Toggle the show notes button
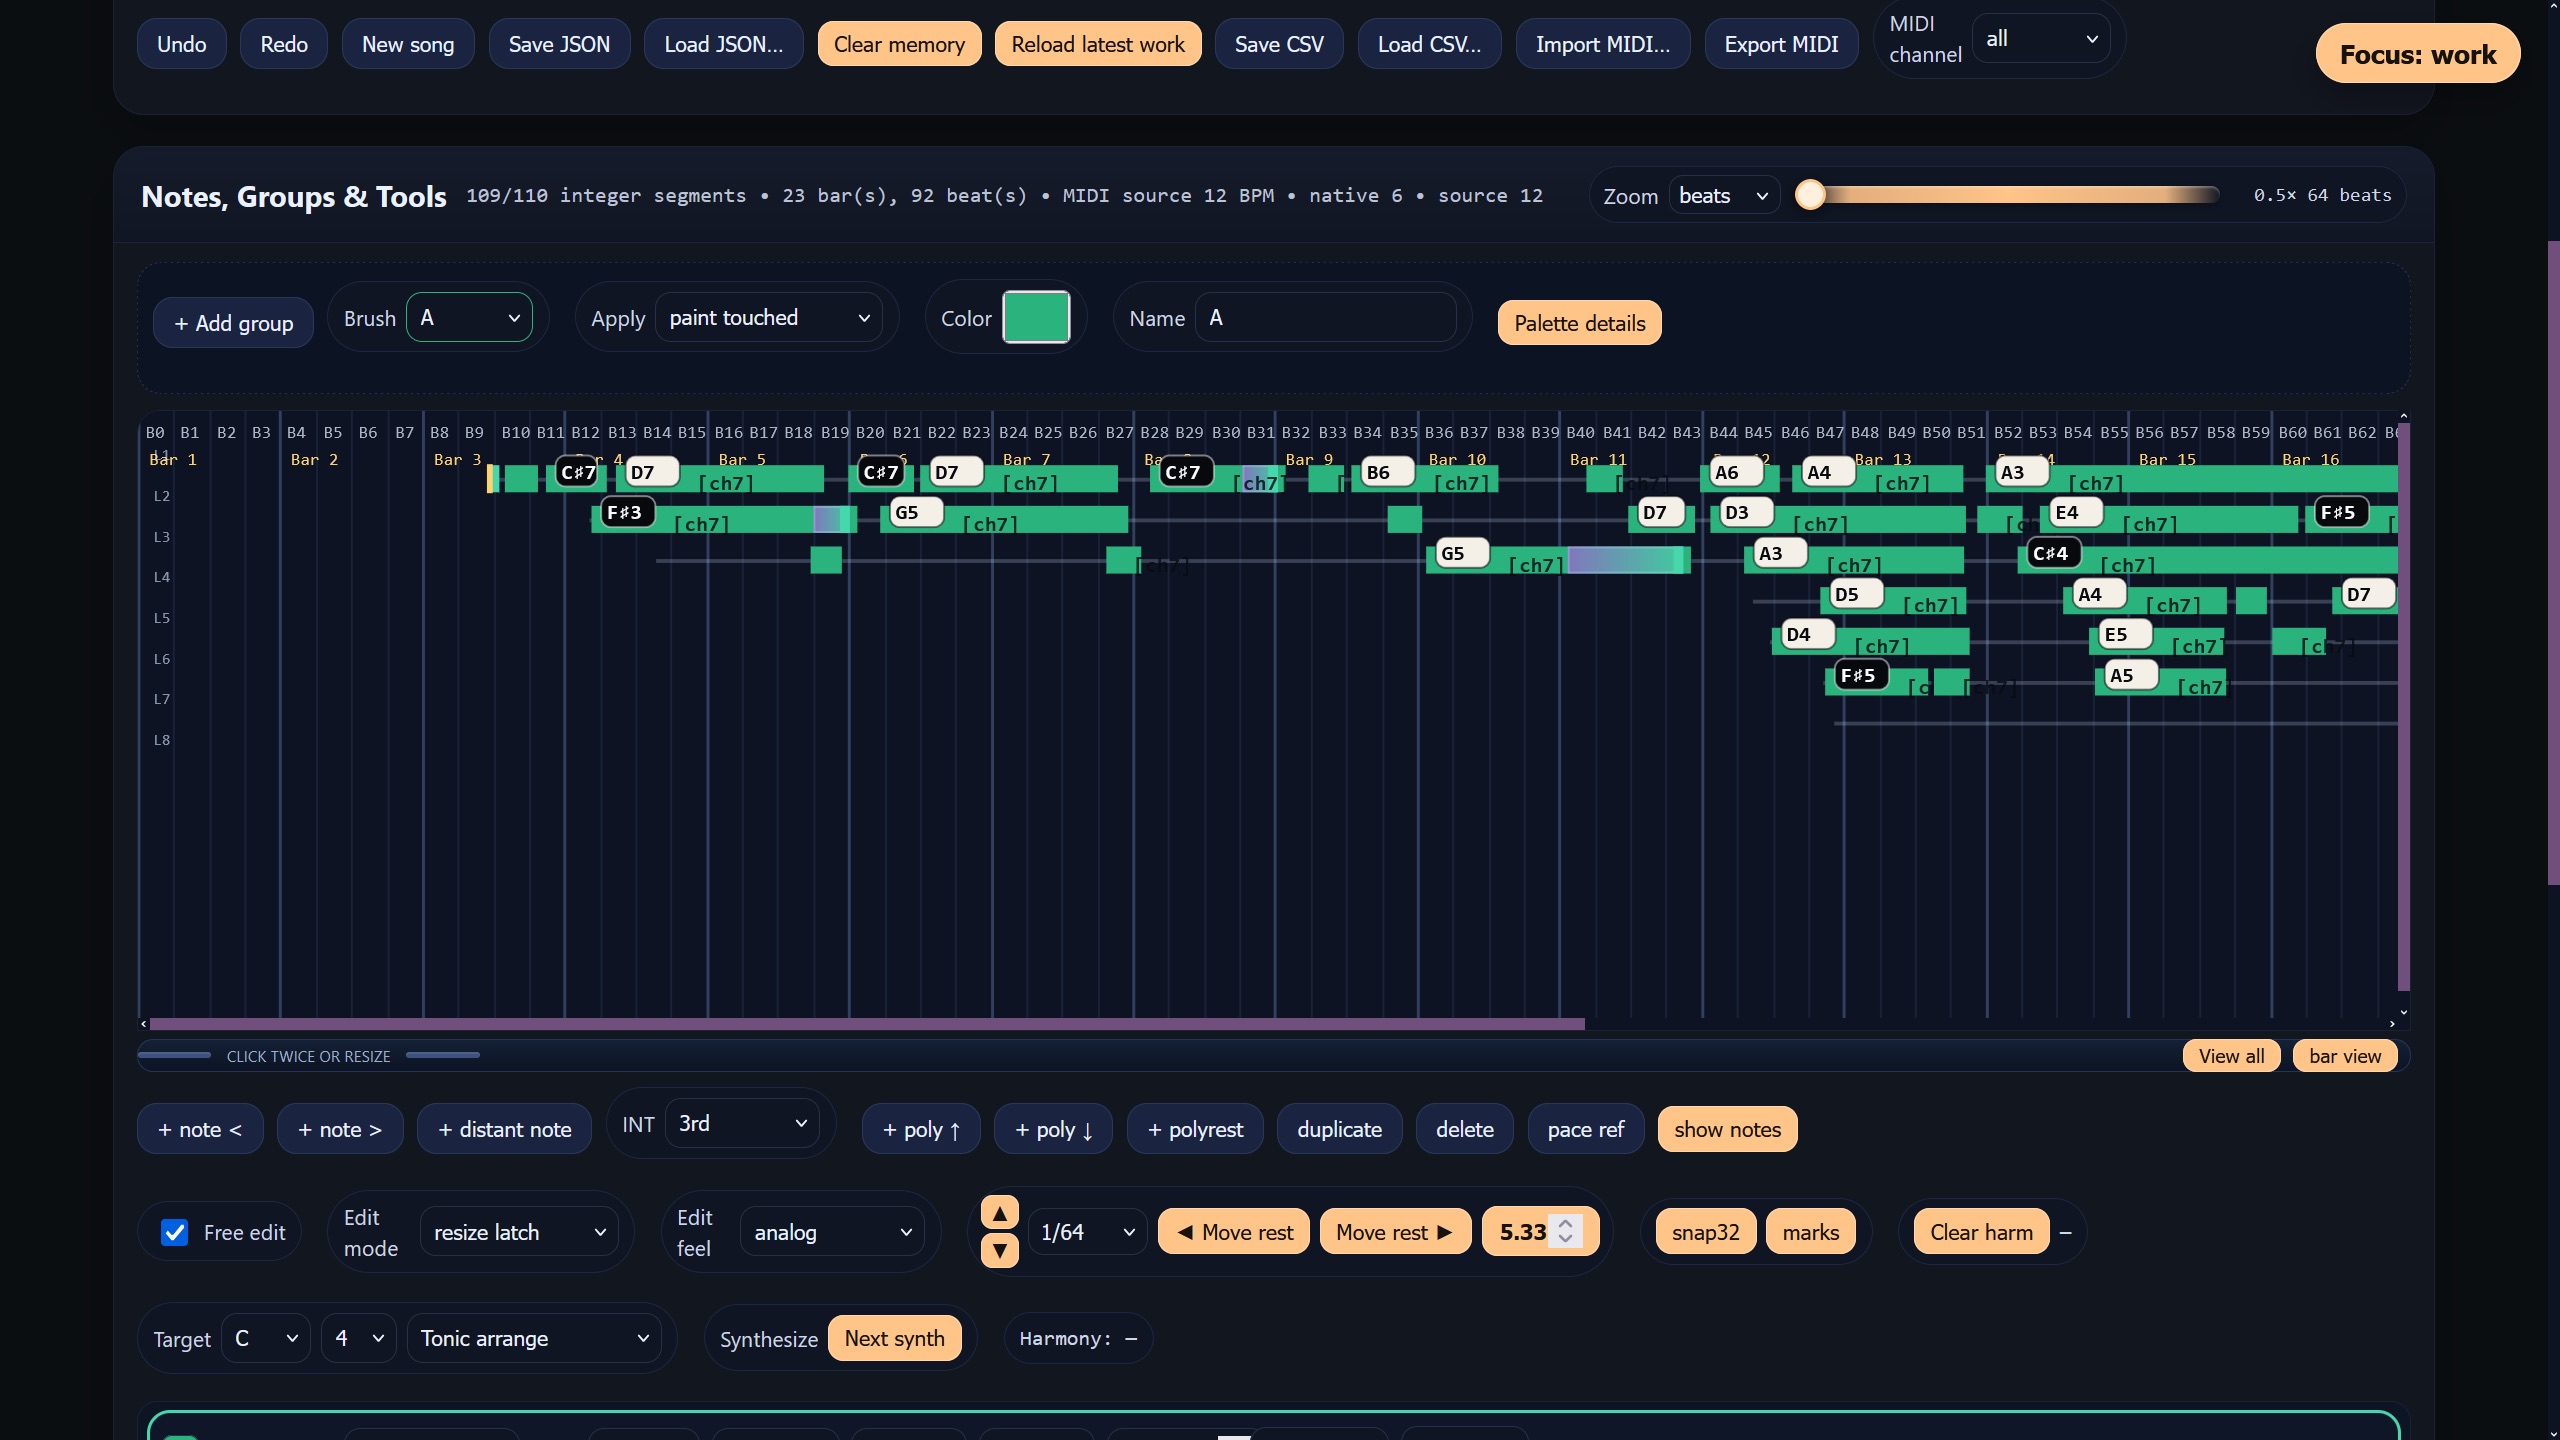2560x1440 pixels. click(x=1727, y=1129)
